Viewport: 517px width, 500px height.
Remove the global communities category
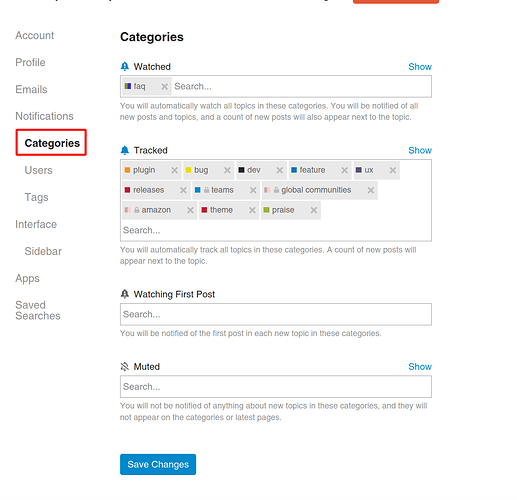(x=370, y=190)
